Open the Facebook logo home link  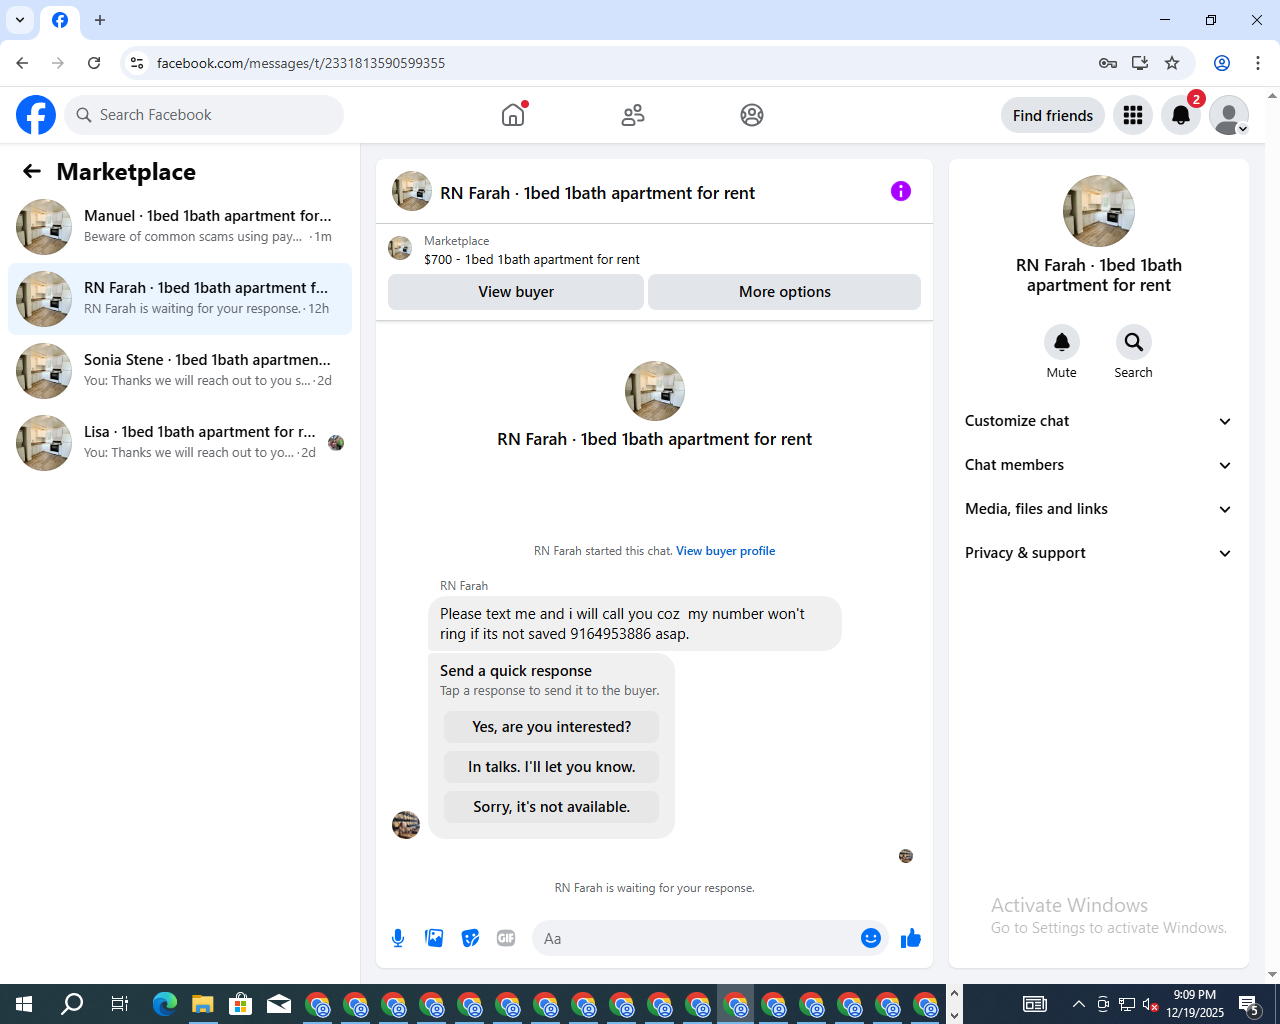36,115
